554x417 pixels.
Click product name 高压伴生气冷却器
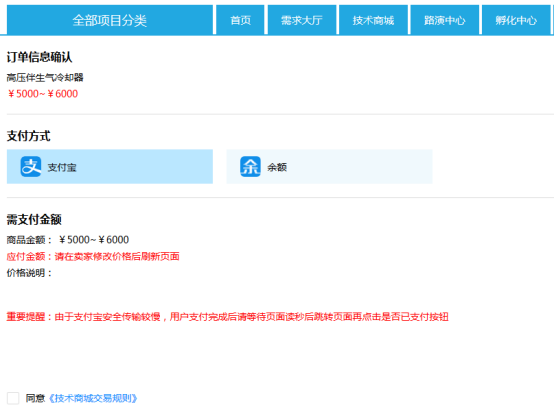tap(45, 77)
